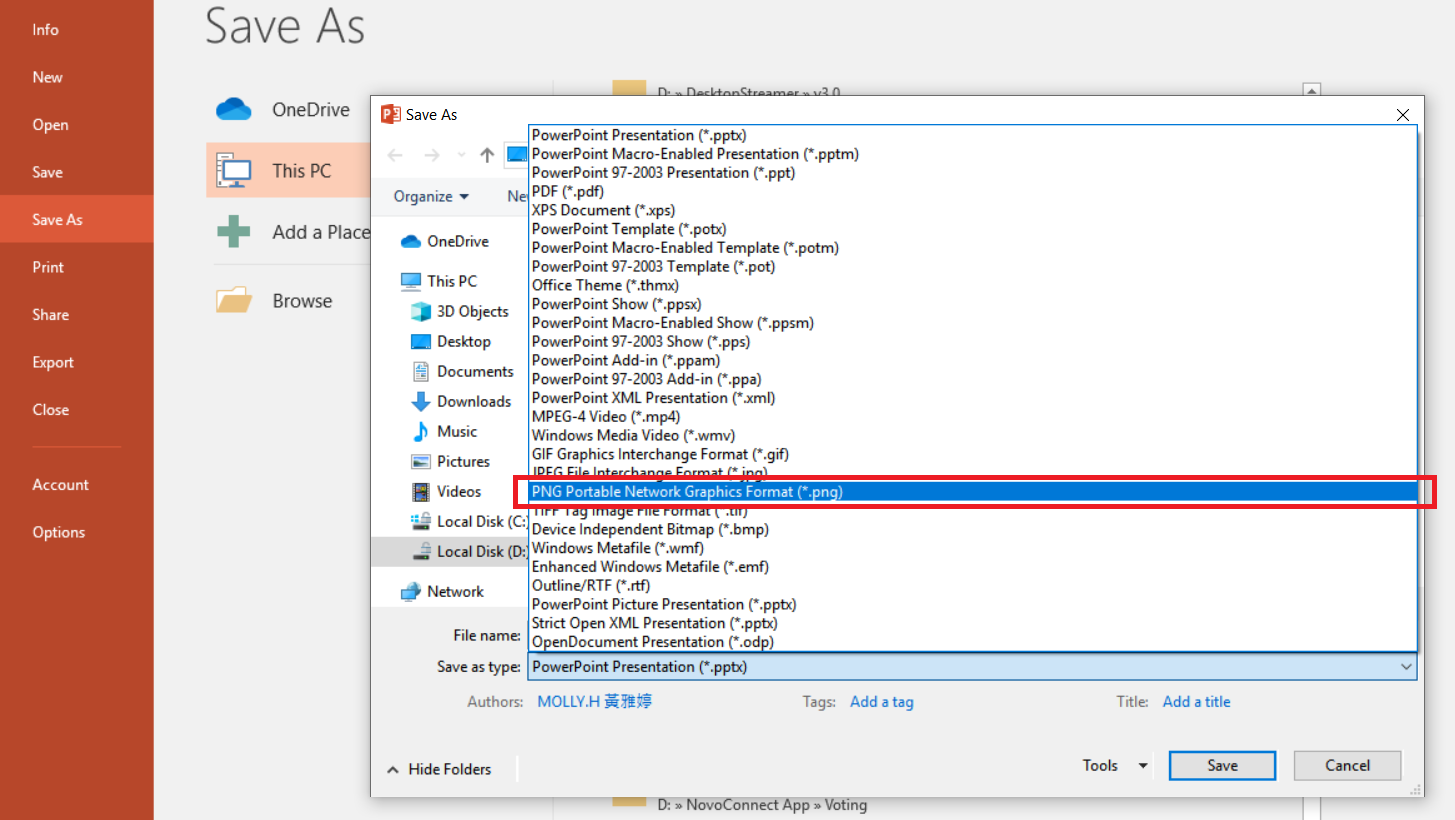Click Add a tag link
The width and height of the screenshot is (1455, 820).
(881, 702)
